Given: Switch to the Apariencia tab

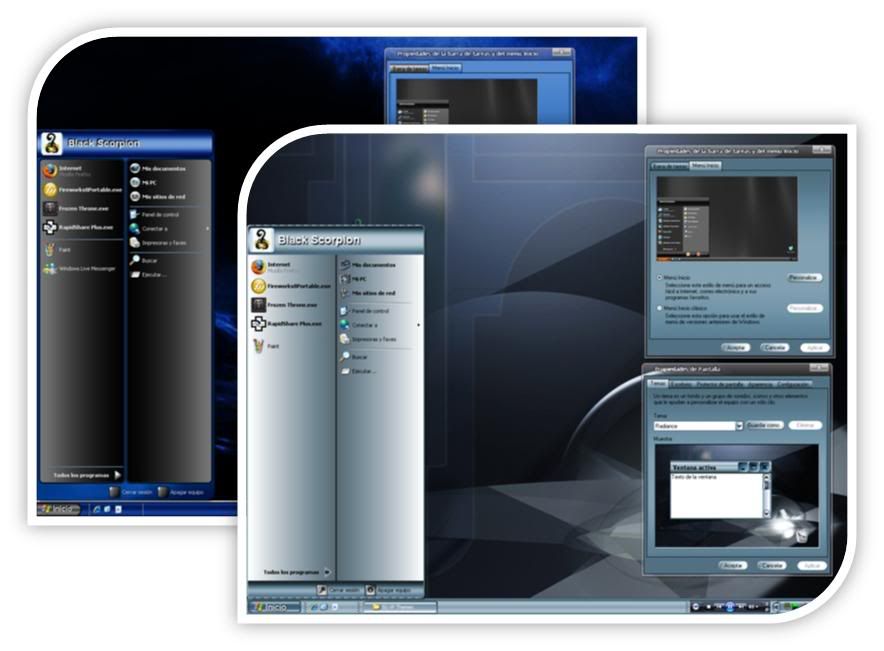Looking at the screenshot, I should pos(761,384).
